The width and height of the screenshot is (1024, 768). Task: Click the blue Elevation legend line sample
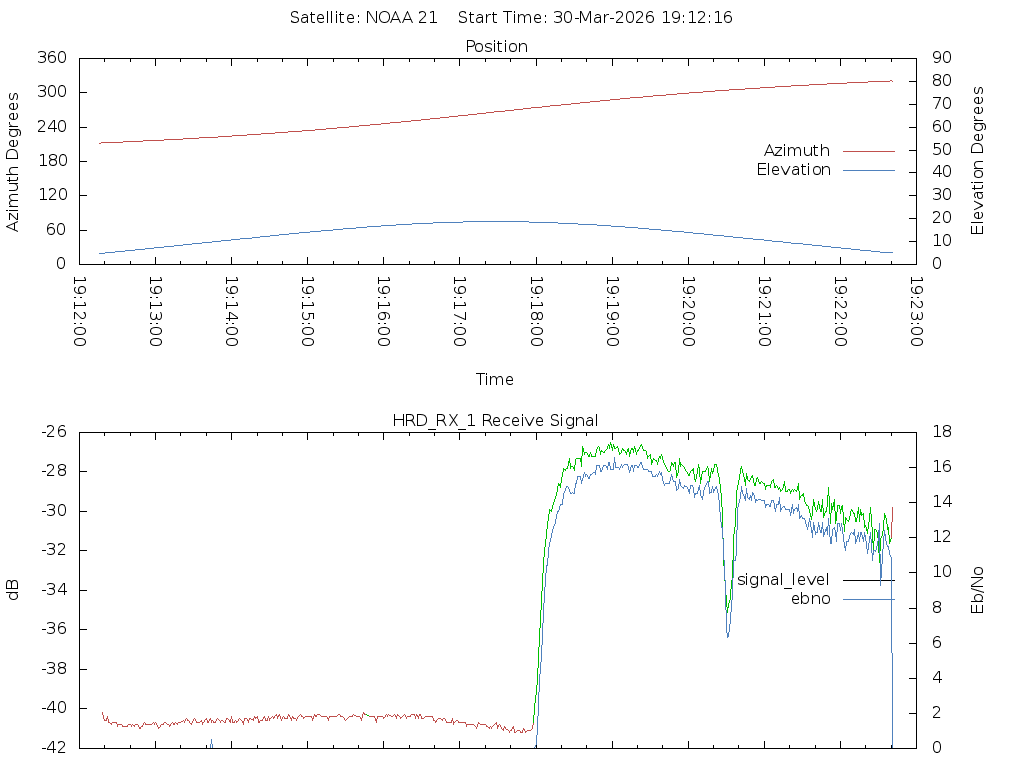click(868, 170)
